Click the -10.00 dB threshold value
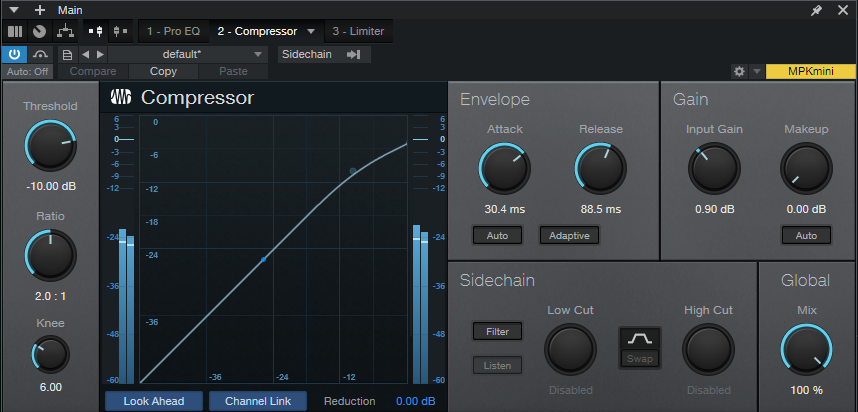The width and height of the screenshot is (858, 412). coord(51,187)
